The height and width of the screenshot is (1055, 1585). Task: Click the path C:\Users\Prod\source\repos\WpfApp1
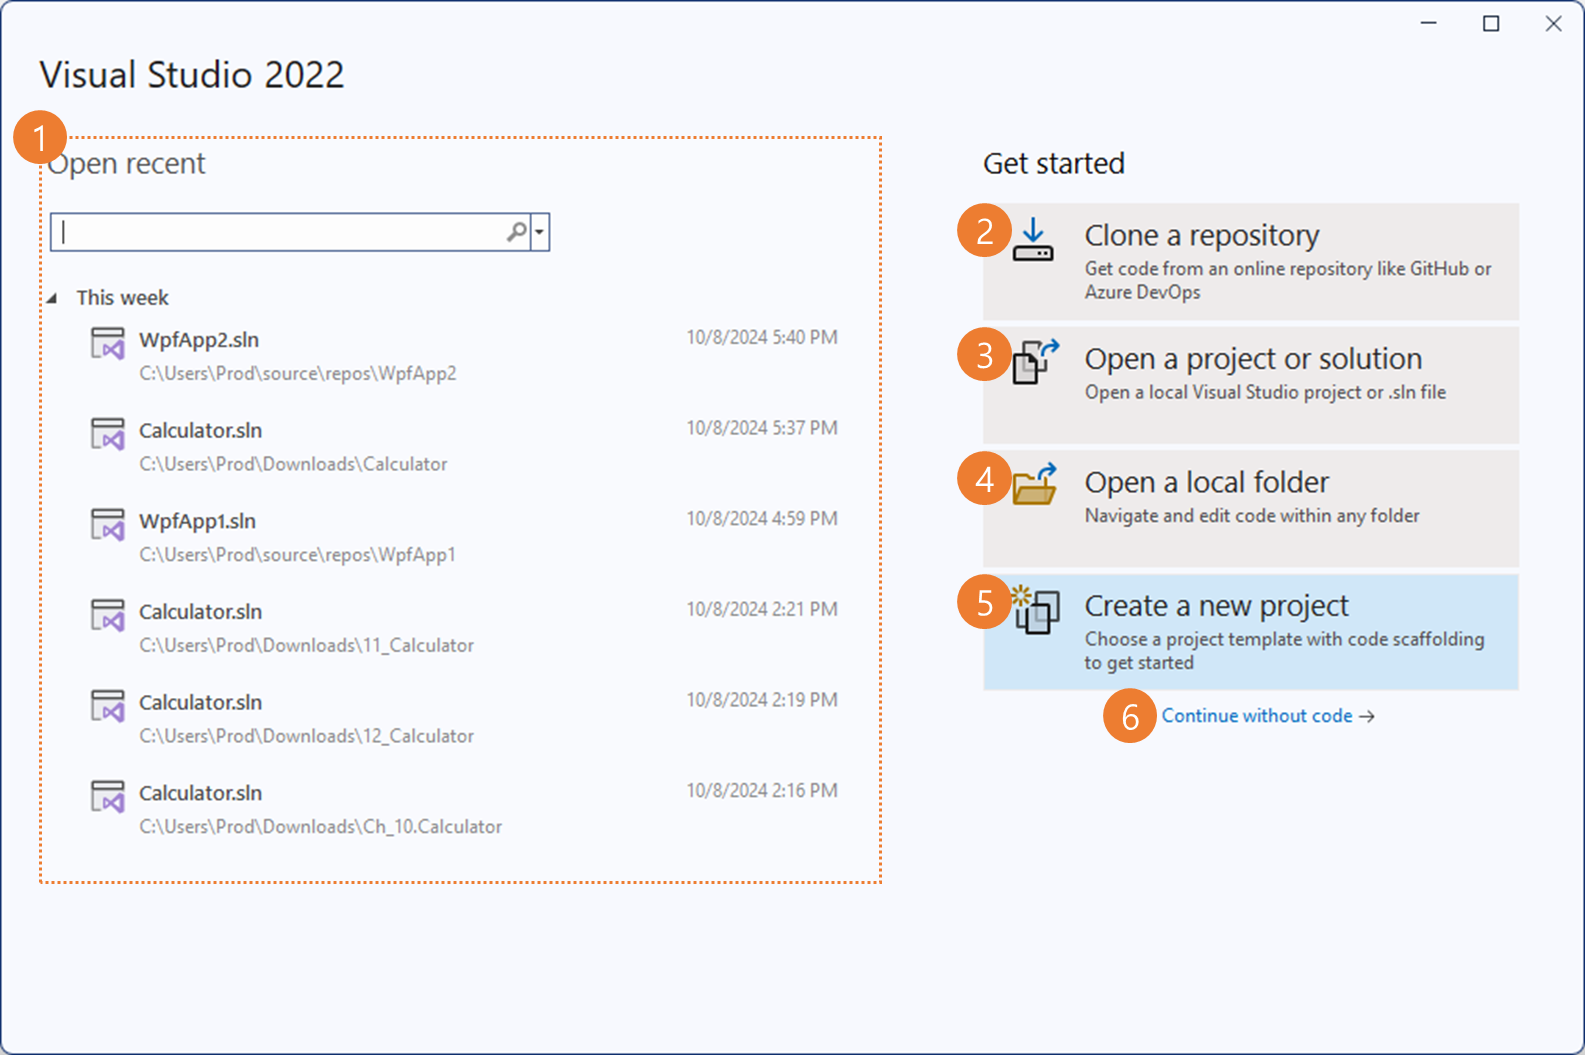pyautogui.click(x=297, y=554)
